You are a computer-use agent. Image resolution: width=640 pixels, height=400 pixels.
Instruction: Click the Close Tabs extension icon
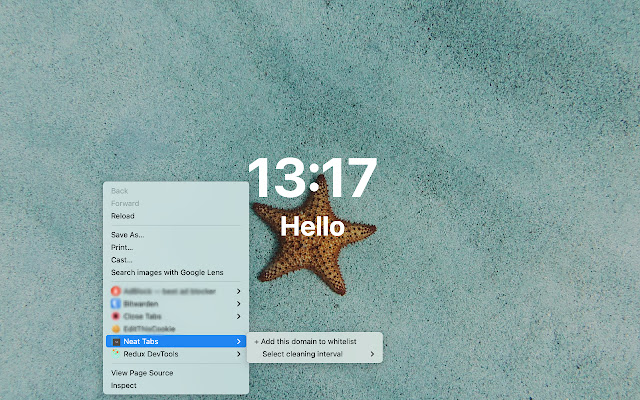(x=116, y=316)
